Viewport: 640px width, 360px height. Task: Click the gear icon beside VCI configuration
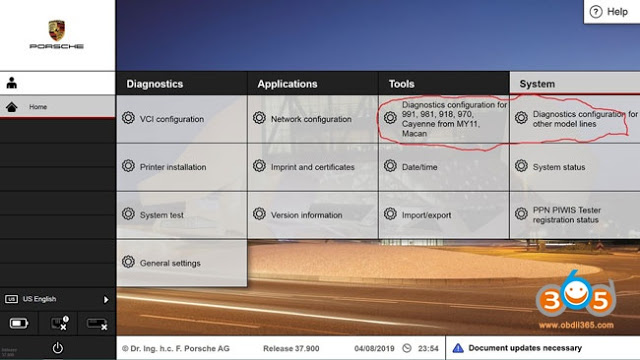[128, 118]
